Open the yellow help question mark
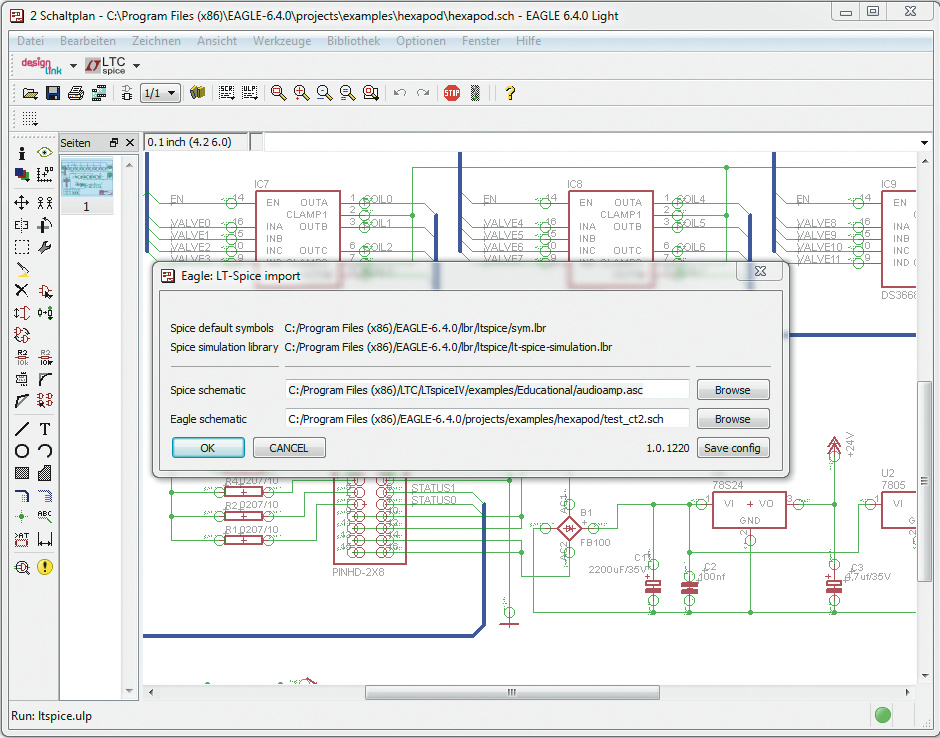The image size is (940, 738). pos(510,93)
